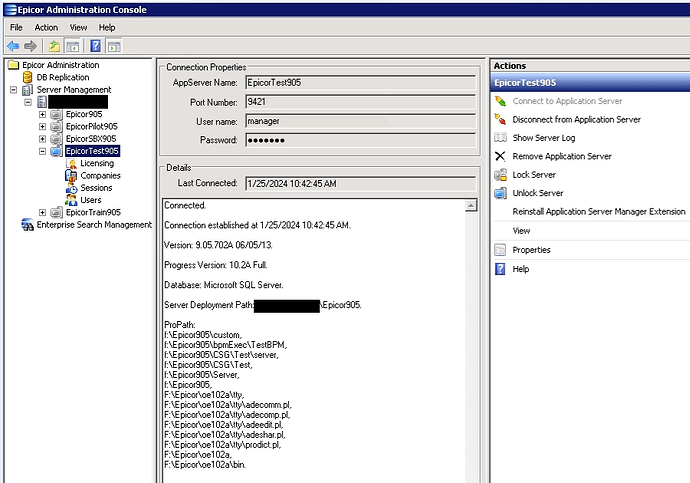
Task: Open the View submenu in Actions pane
Action: [x=521, y=231]
